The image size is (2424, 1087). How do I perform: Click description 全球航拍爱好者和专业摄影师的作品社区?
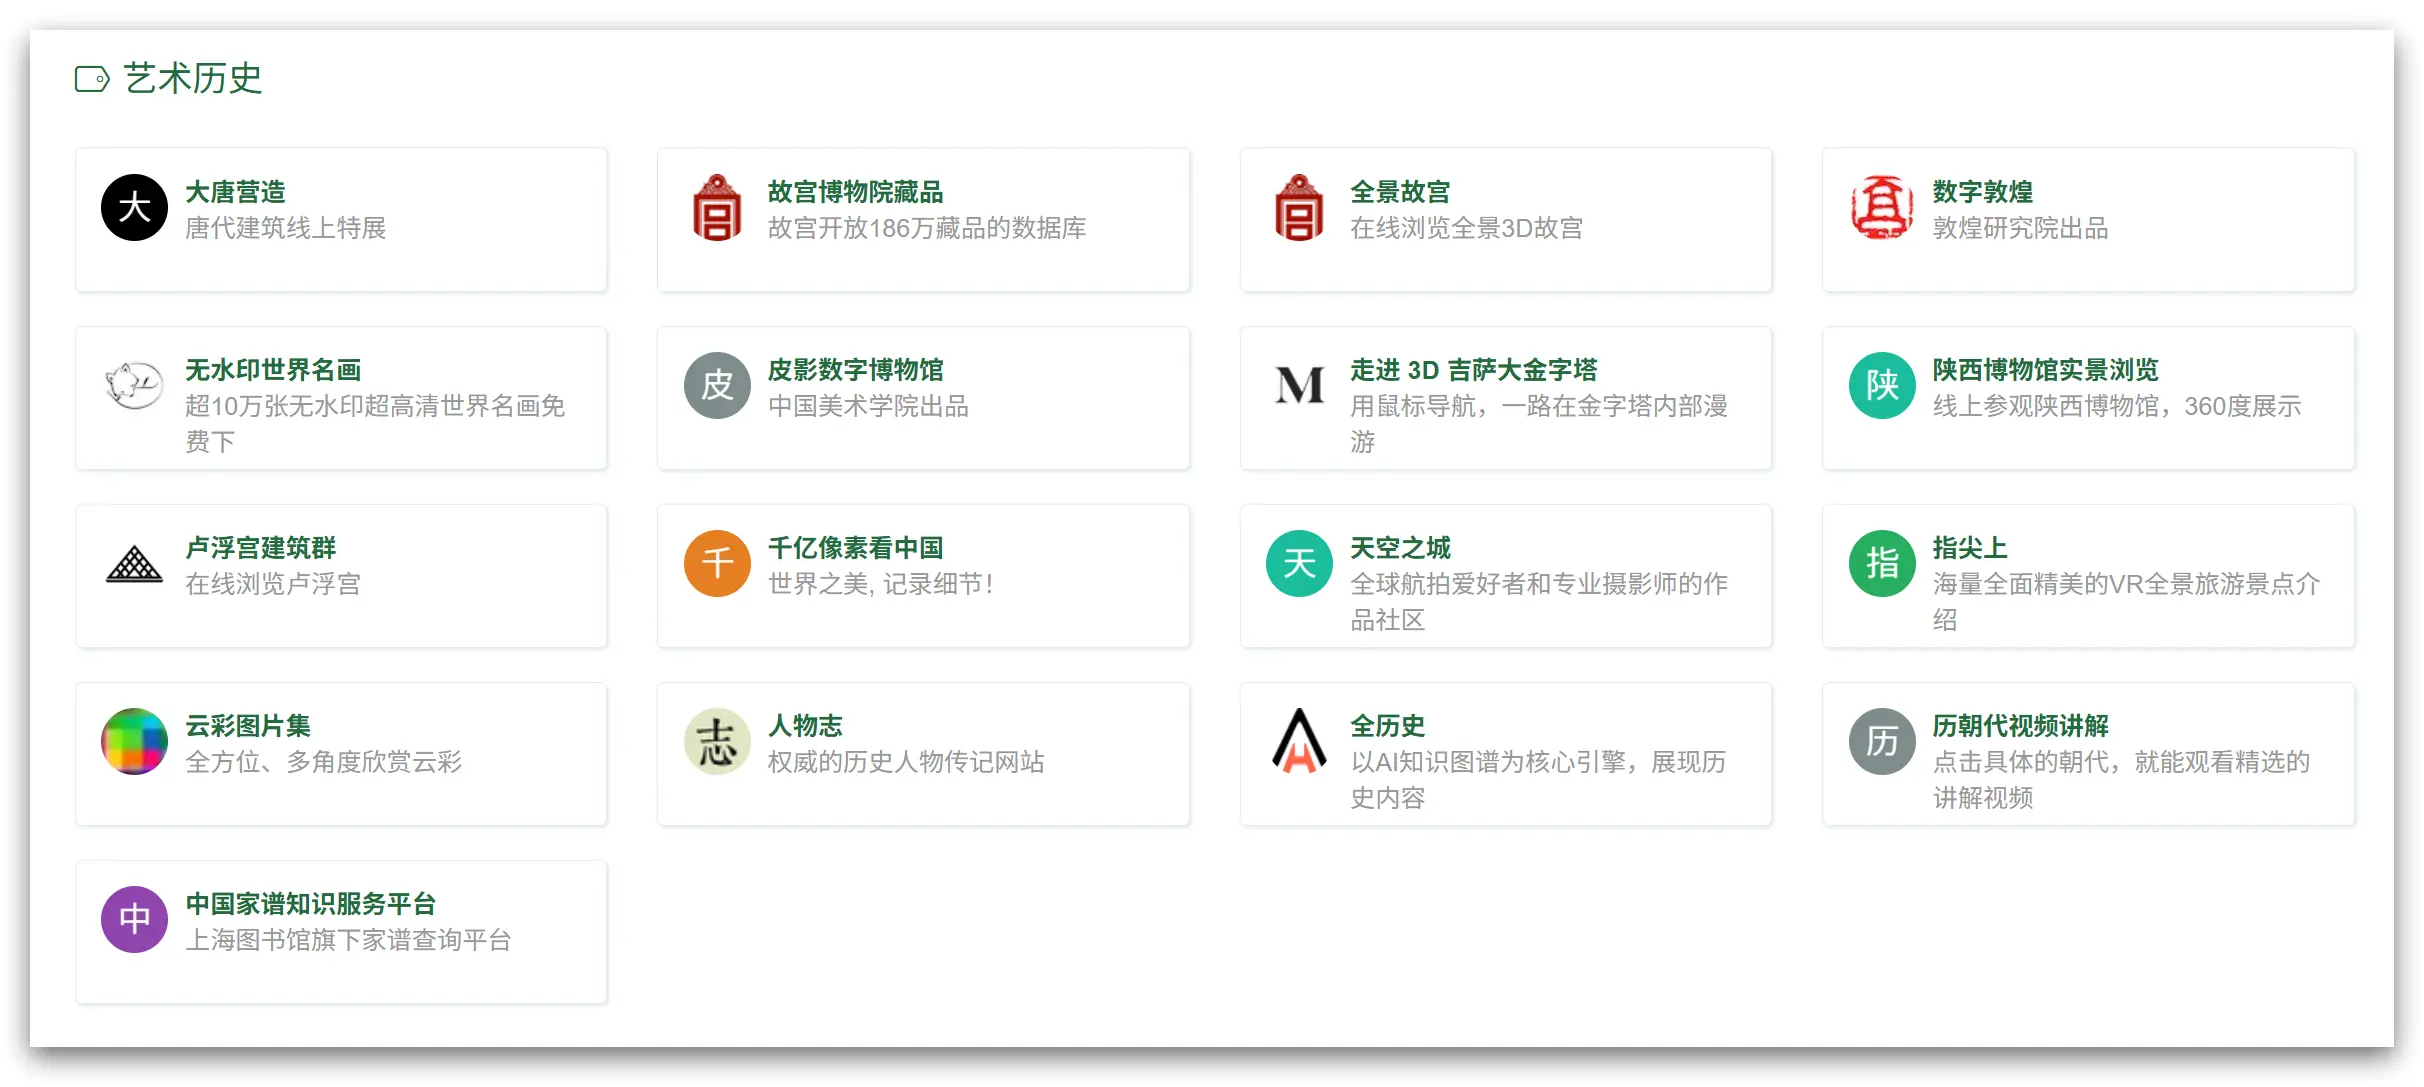click(1539, 602)
